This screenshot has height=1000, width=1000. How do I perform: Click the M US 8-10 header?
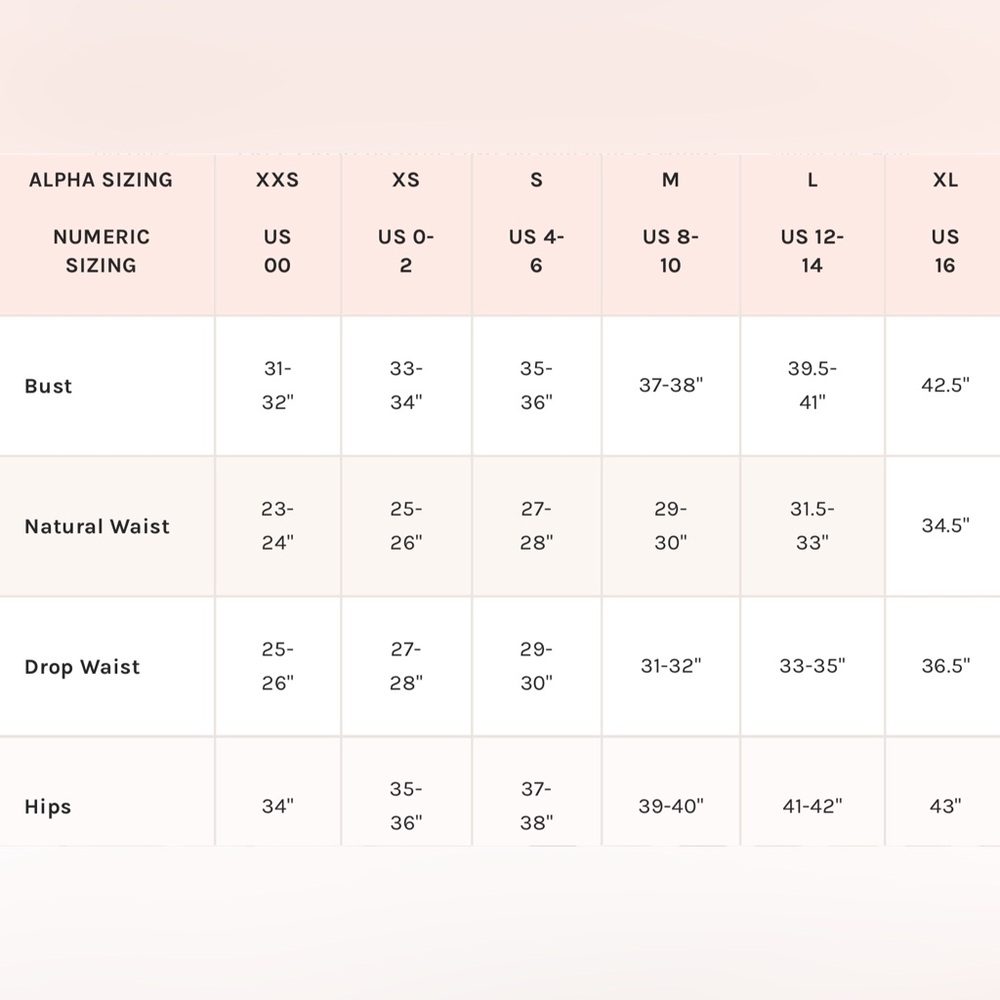click(x=670, y=235)
